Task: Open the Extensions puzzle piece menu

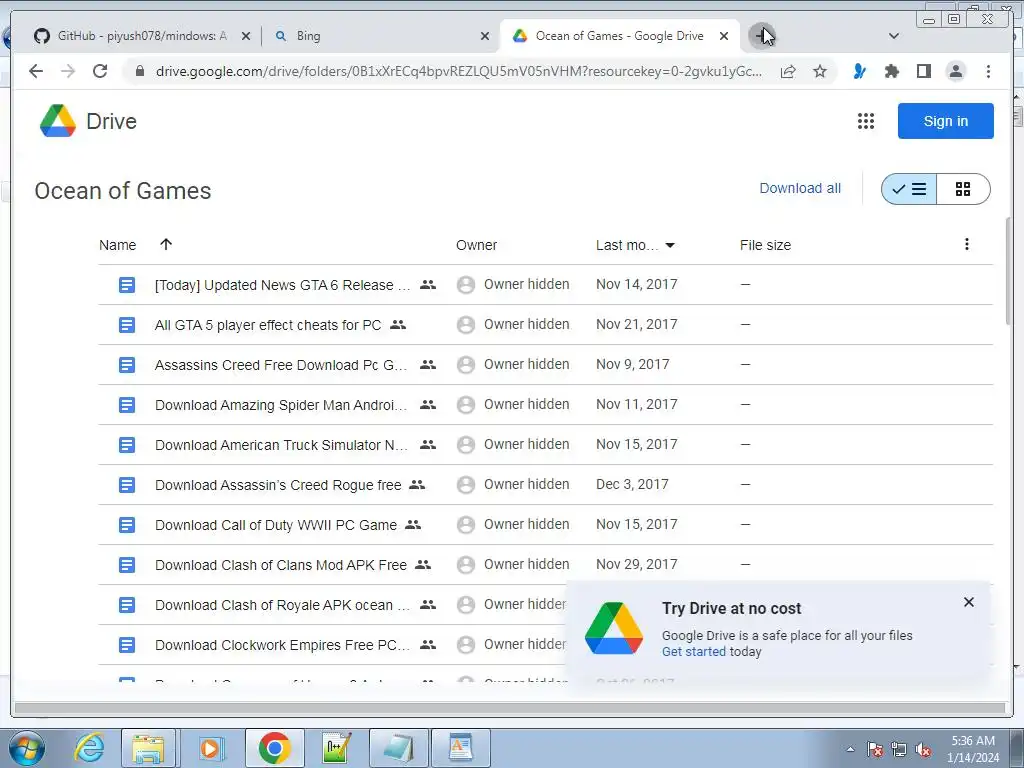Action: click(891, 71)
